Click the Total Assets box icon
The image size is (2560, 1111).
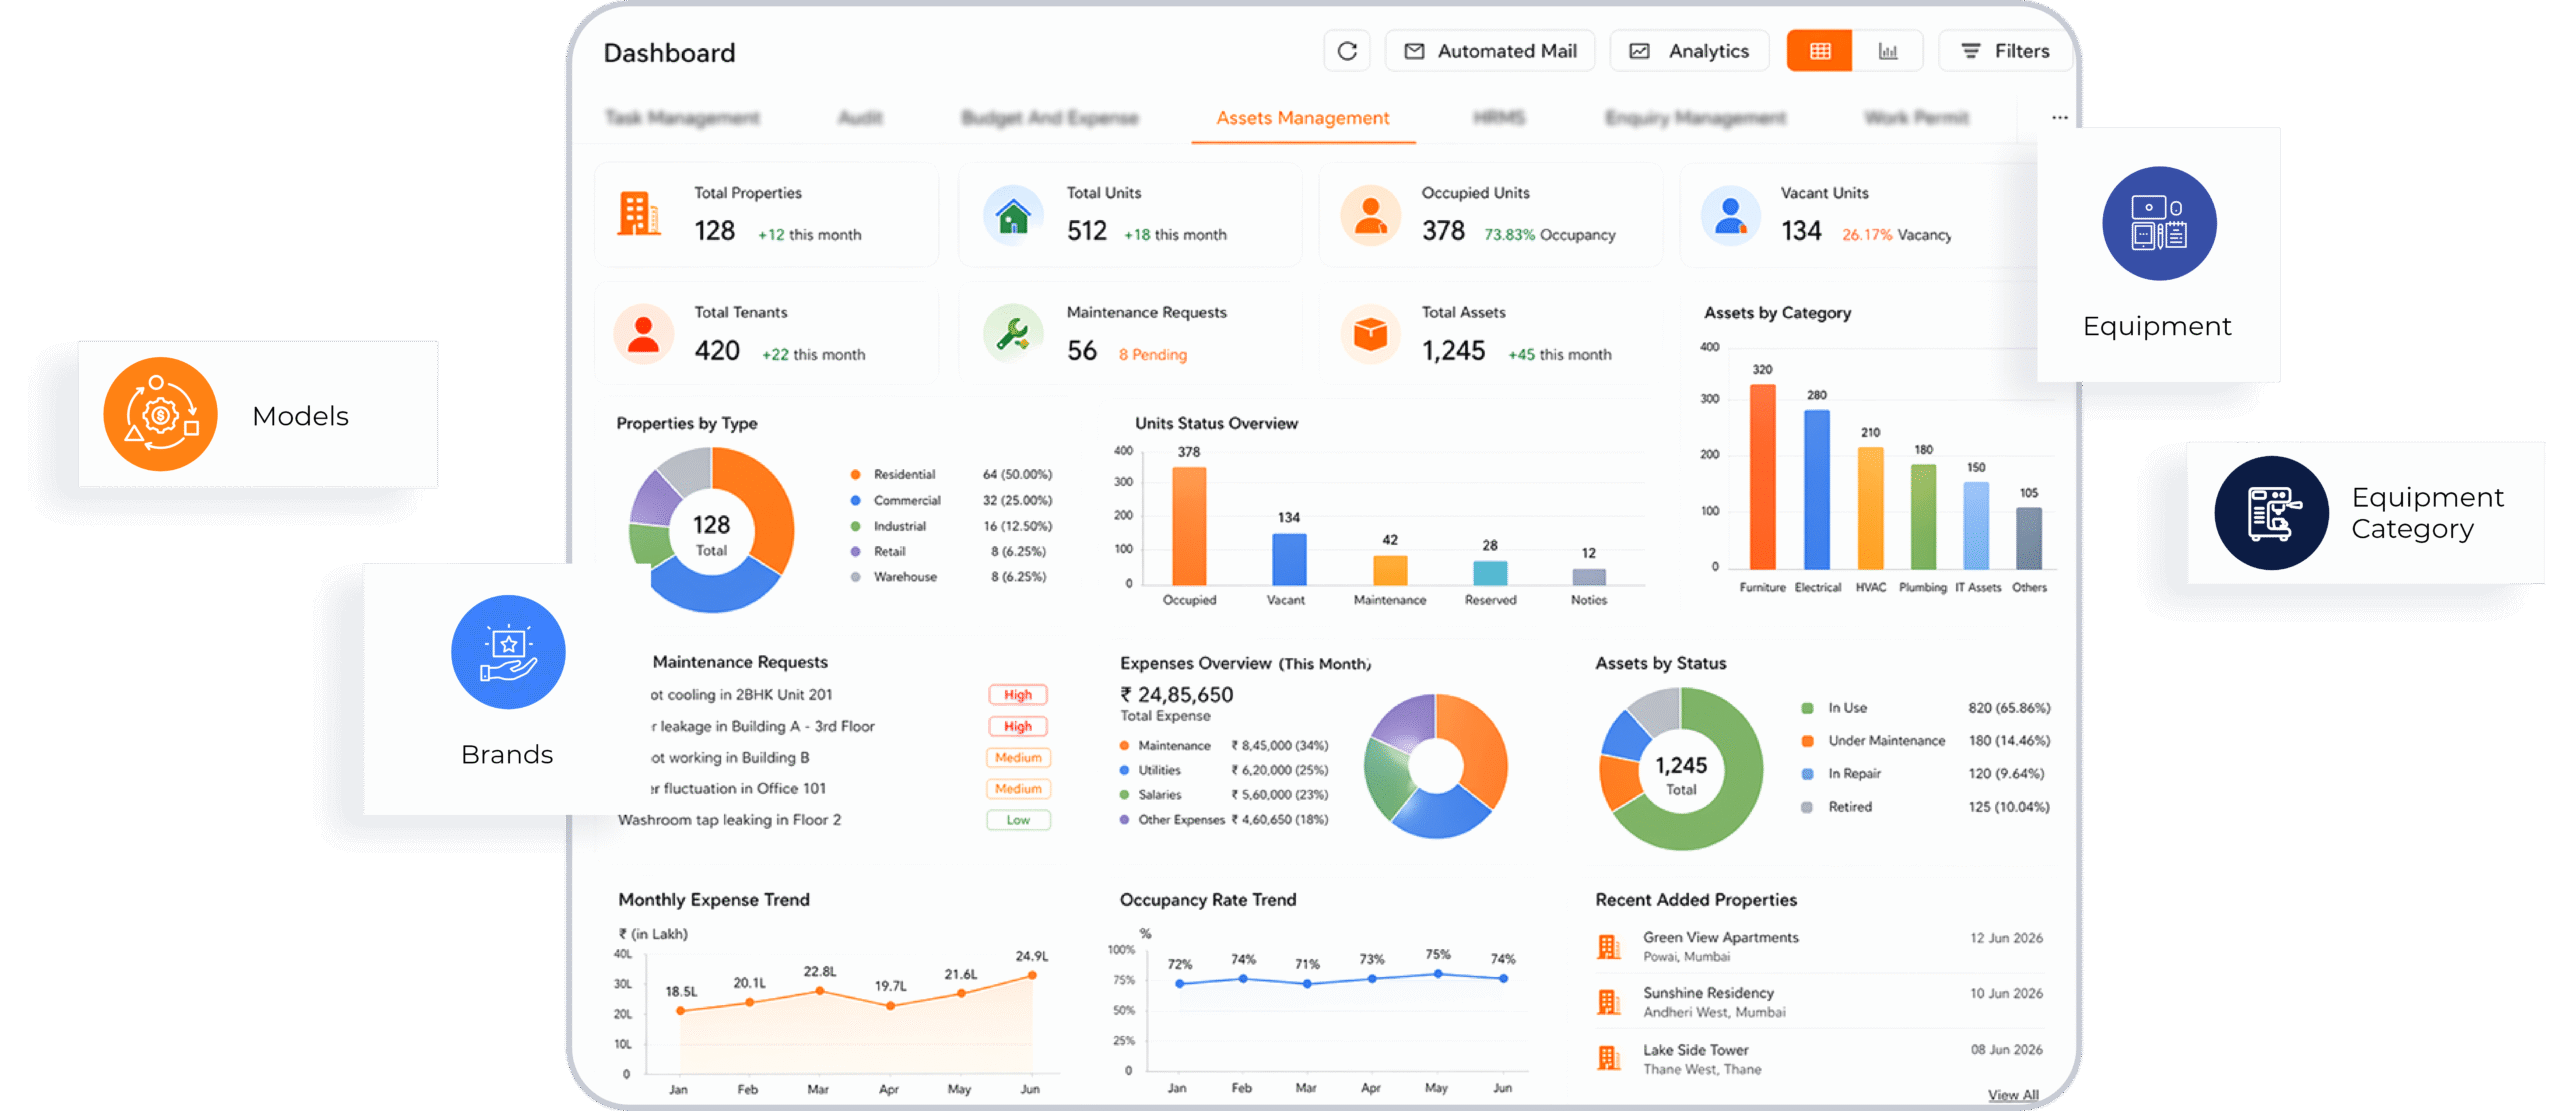point(1370,334)
